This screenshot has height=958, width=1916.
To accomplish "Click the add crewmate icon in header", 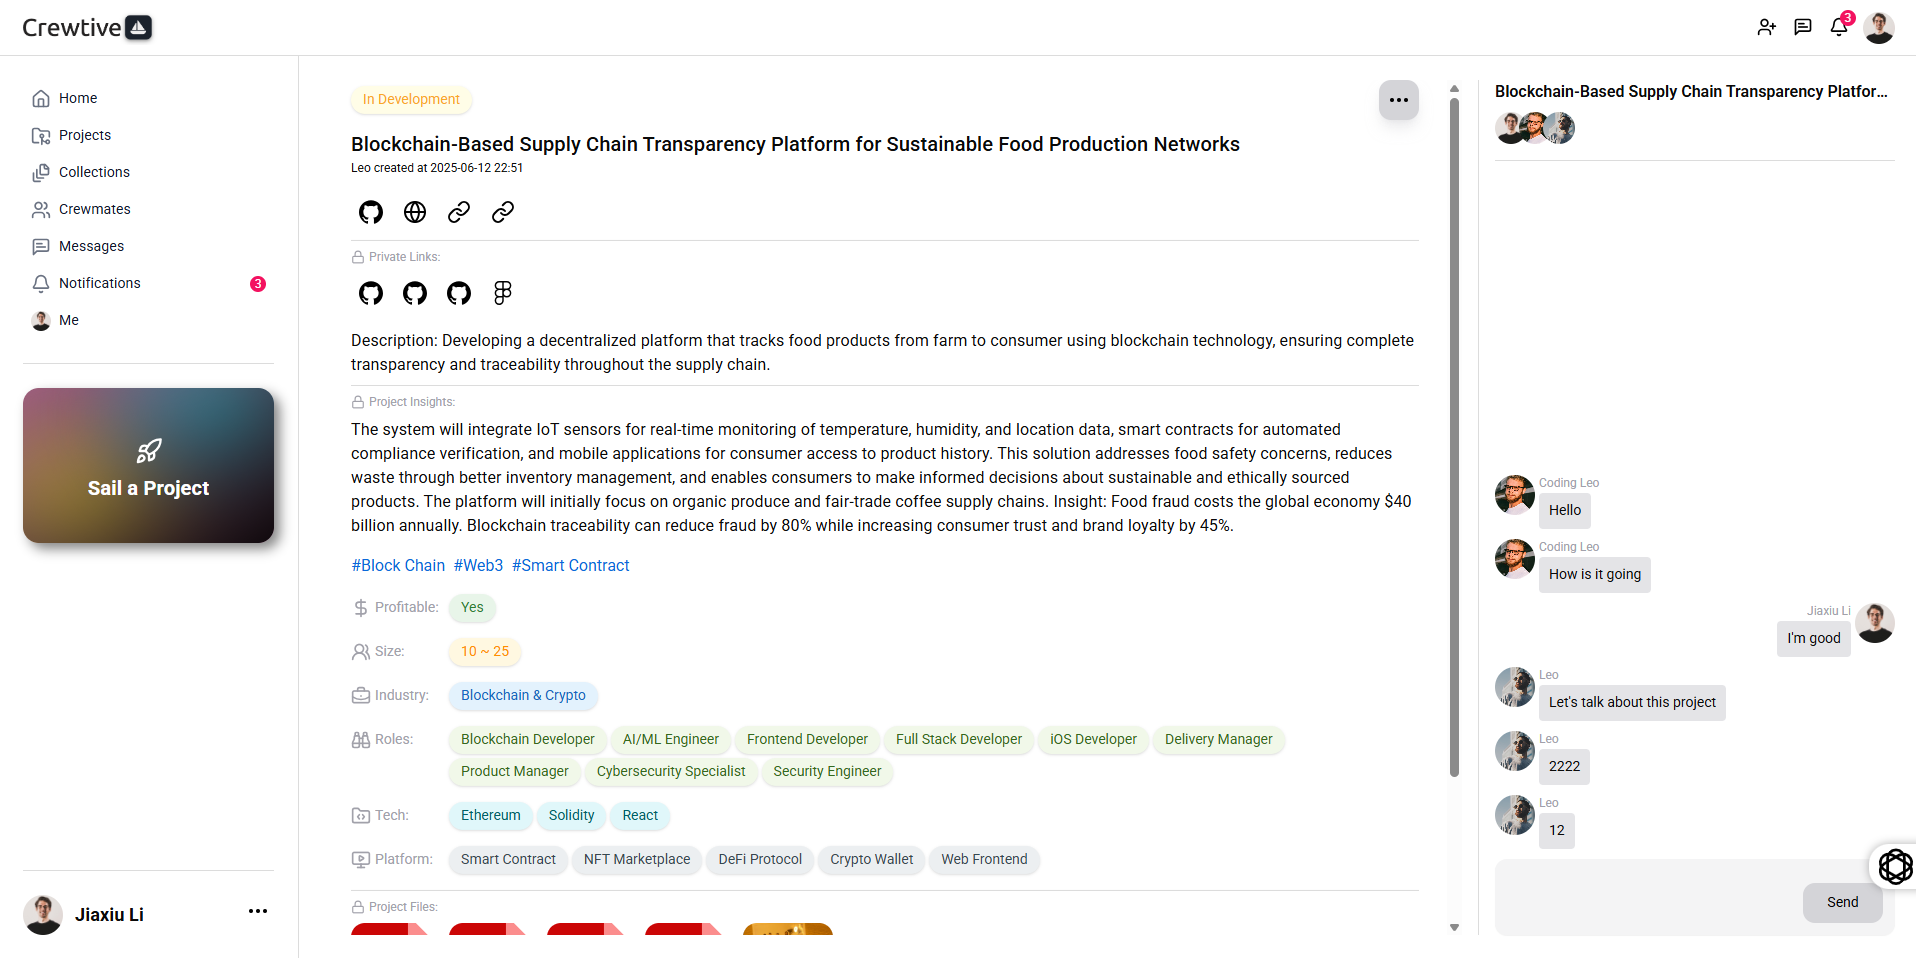I will (1767, 27).
